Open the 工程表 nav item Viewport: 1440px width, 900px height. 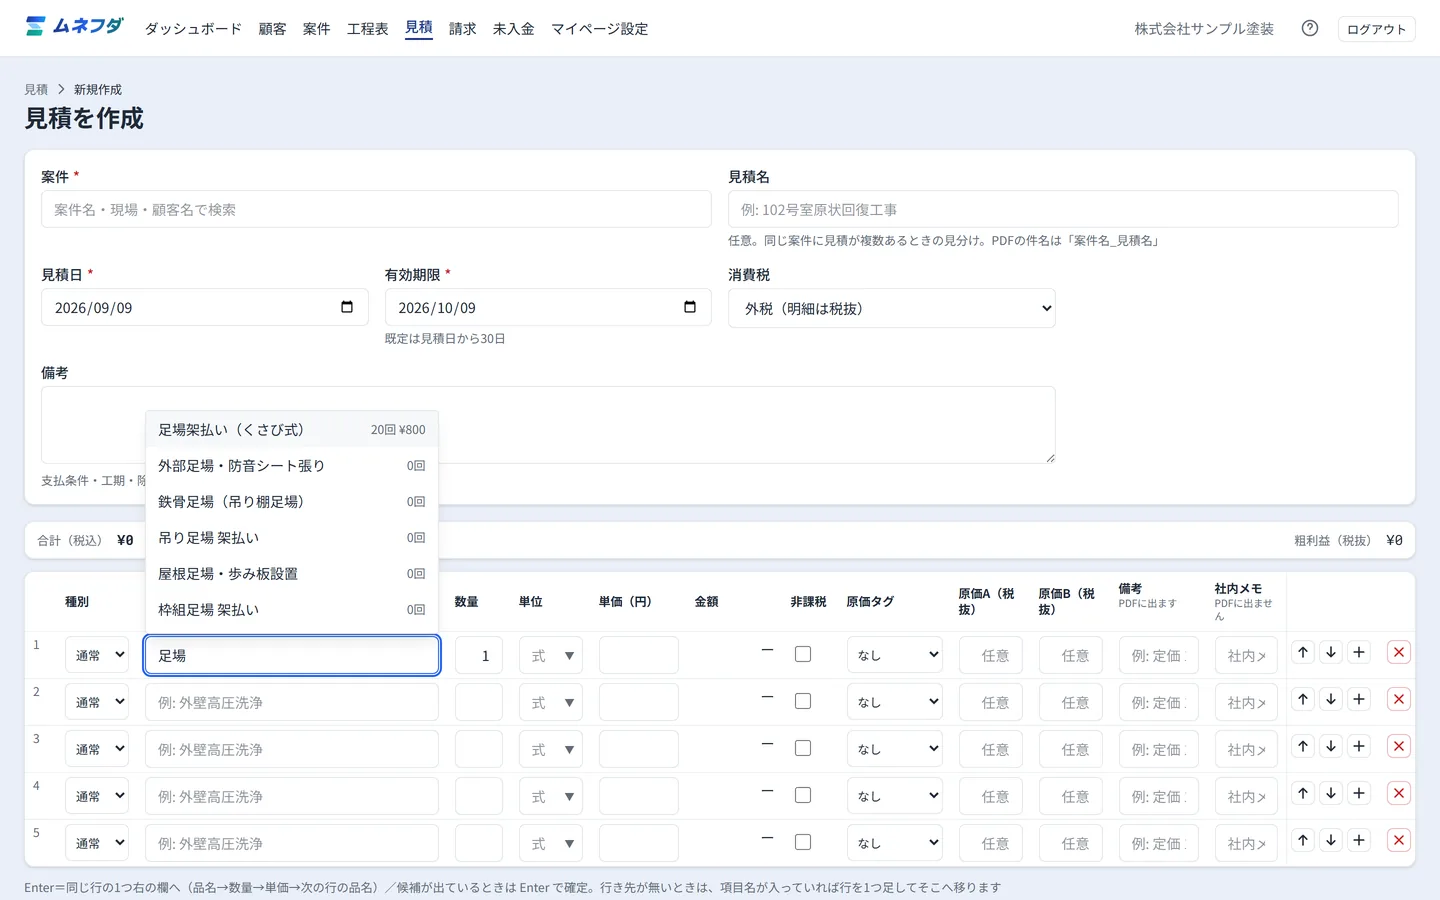[368, 29]
